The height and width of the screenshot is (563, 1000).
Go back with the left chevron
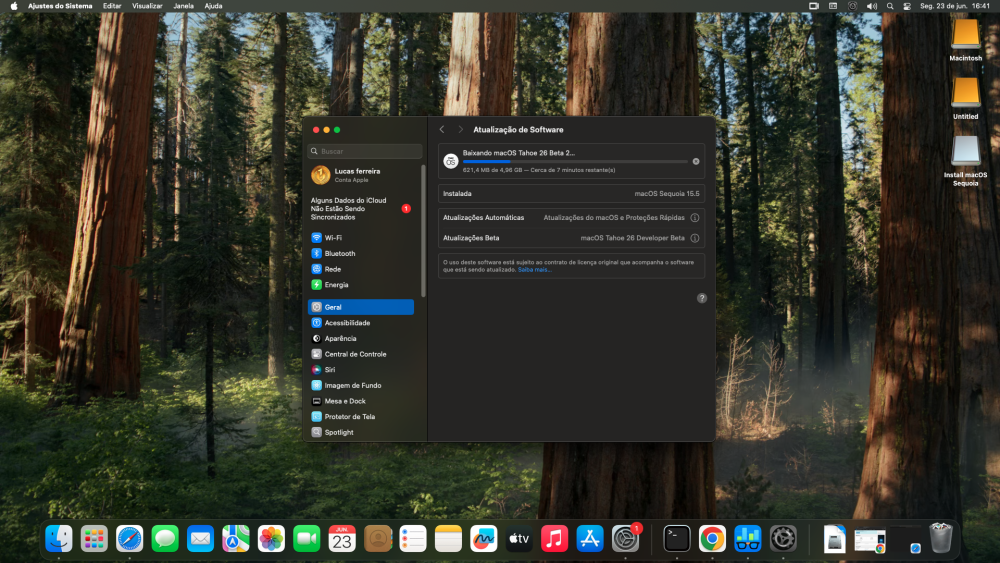[442, 129]
